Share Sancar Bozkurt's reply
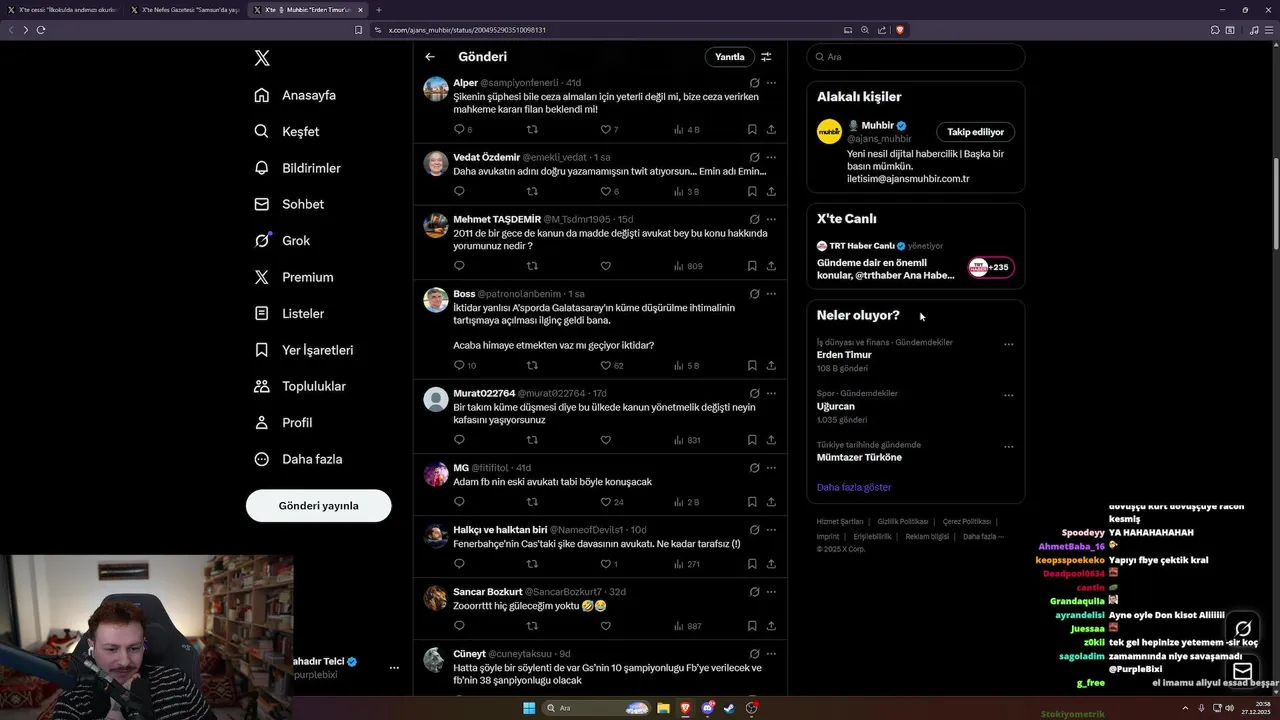The height and width of the screenshot is (720, 1280). coord(771,626)
